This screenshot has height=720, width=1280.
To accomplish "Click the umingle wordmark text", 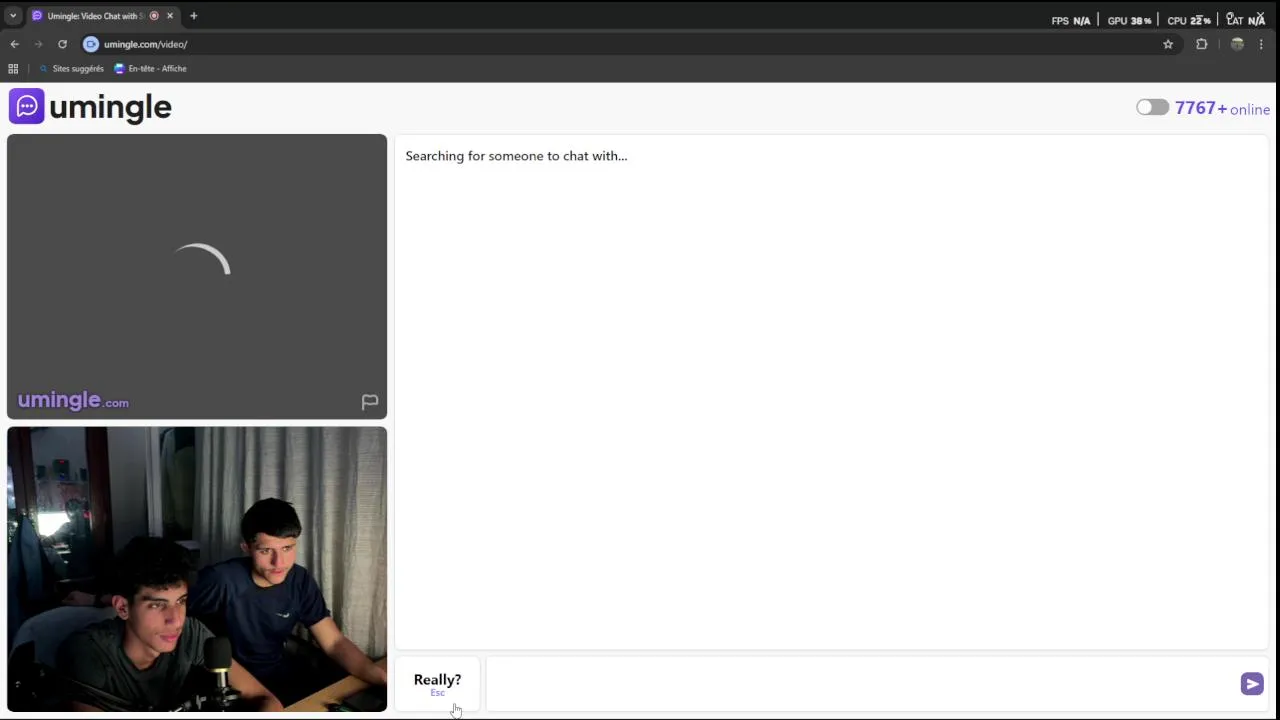I will coord(110,107).
